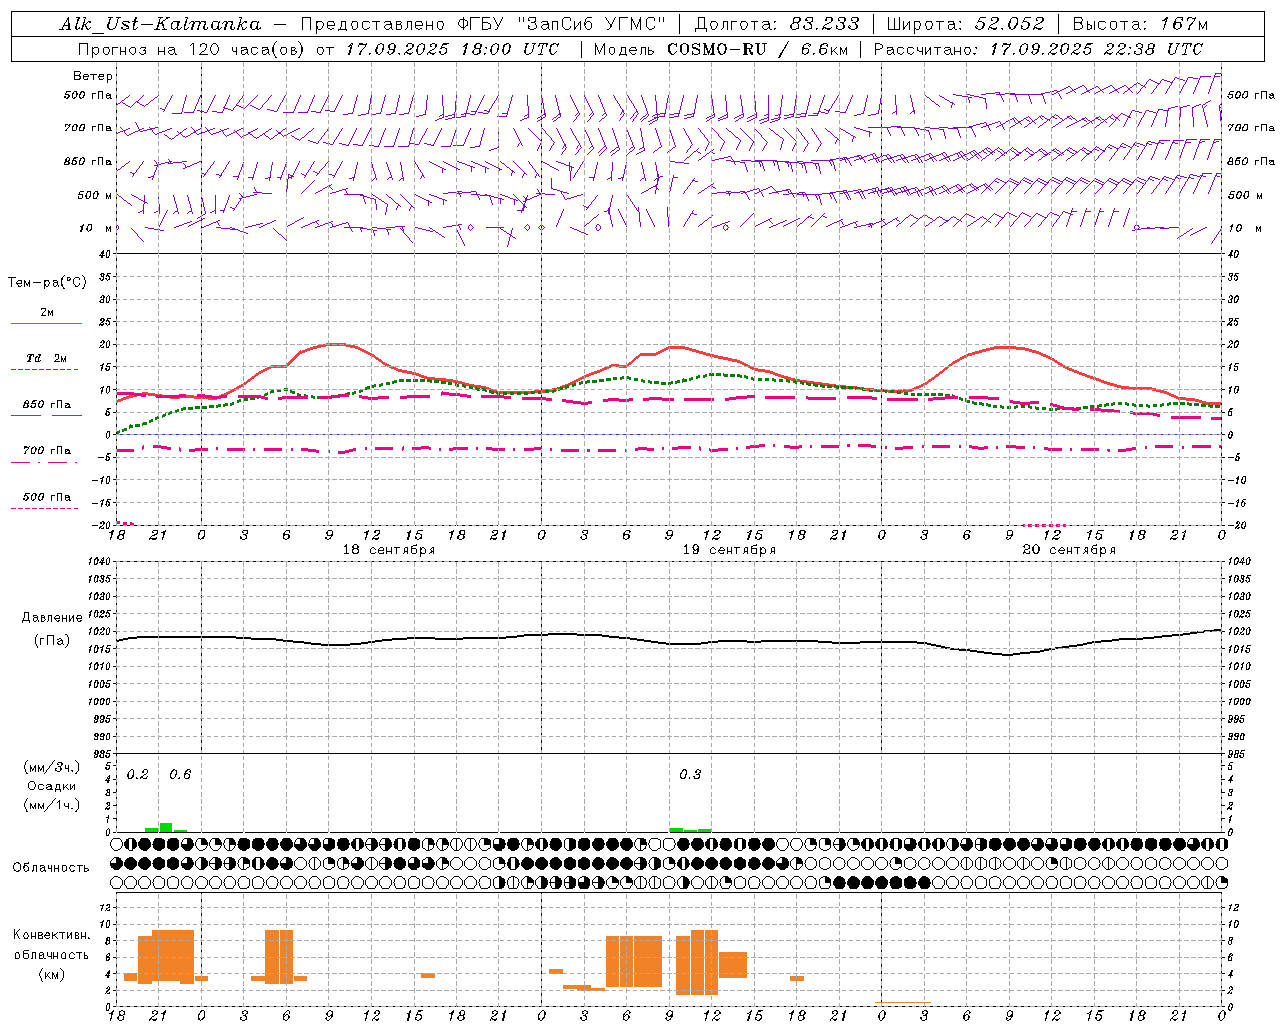Click the (мм/1ч.) precipitation unit label
Screen dimensions: 1280x1024
click(51, 805)
